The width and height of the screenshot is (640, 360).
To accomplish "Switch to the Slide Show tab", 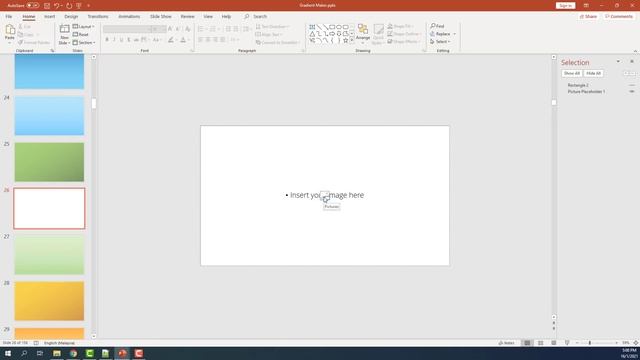I will pyautogui.click(x=160, y=17).
